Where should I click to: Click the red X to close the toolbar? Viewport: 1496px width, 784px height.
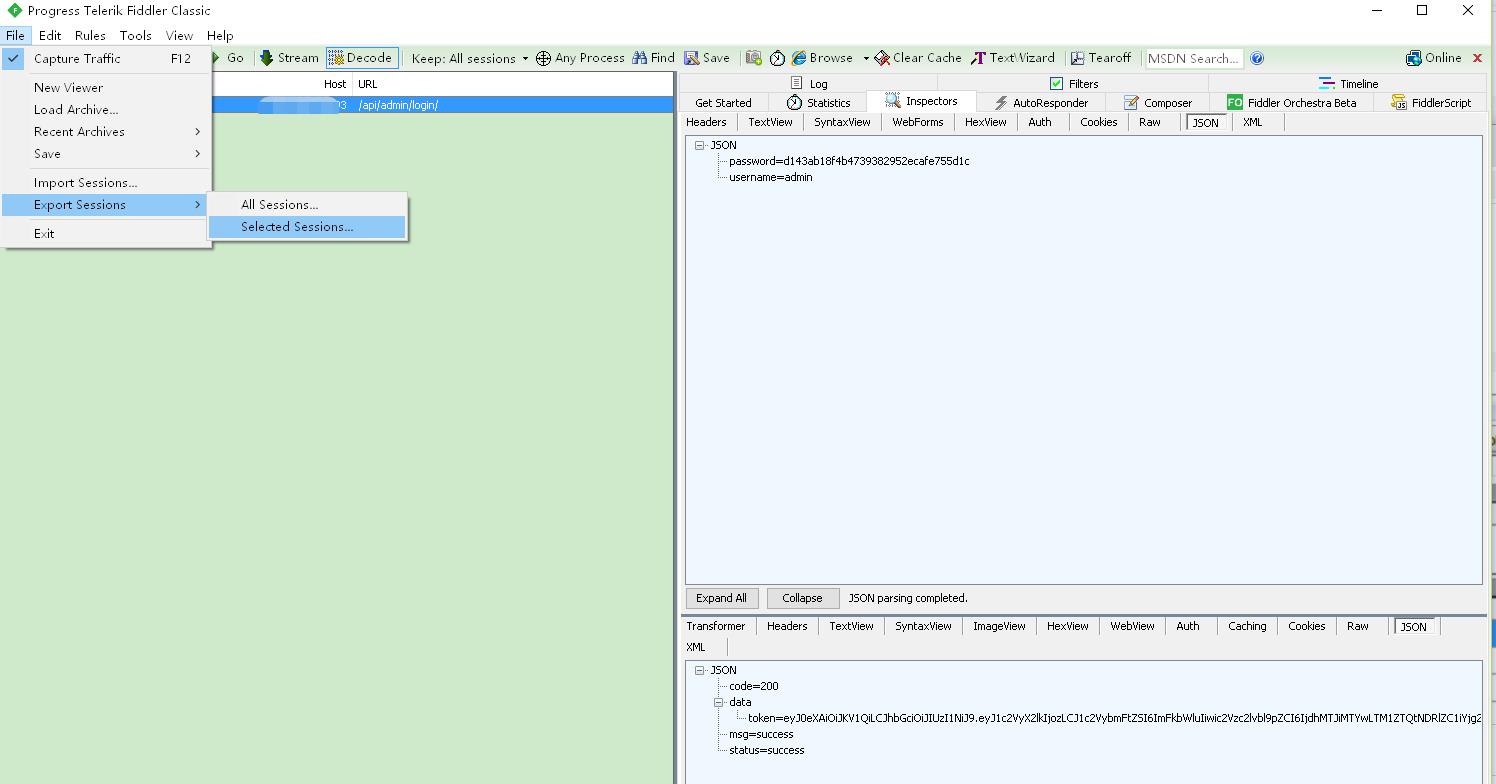[1478, 58]
